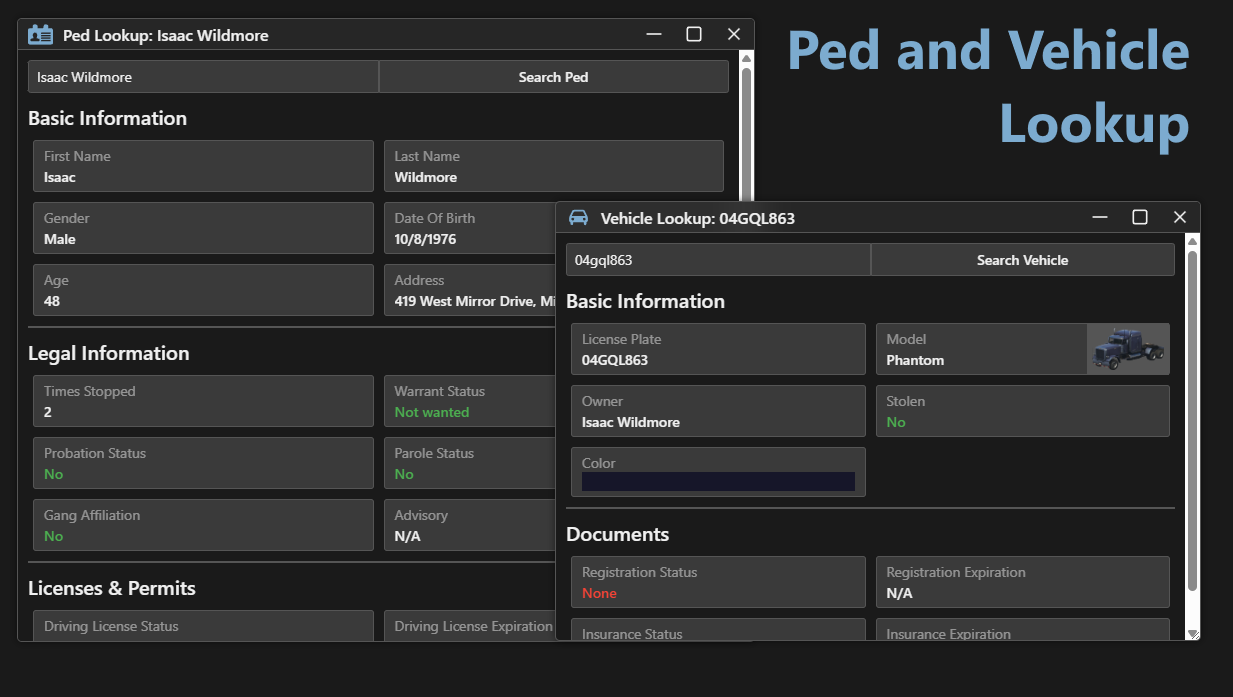
Task: Click the dark navy vehicle Color swatch
Action: click(718, 481)
